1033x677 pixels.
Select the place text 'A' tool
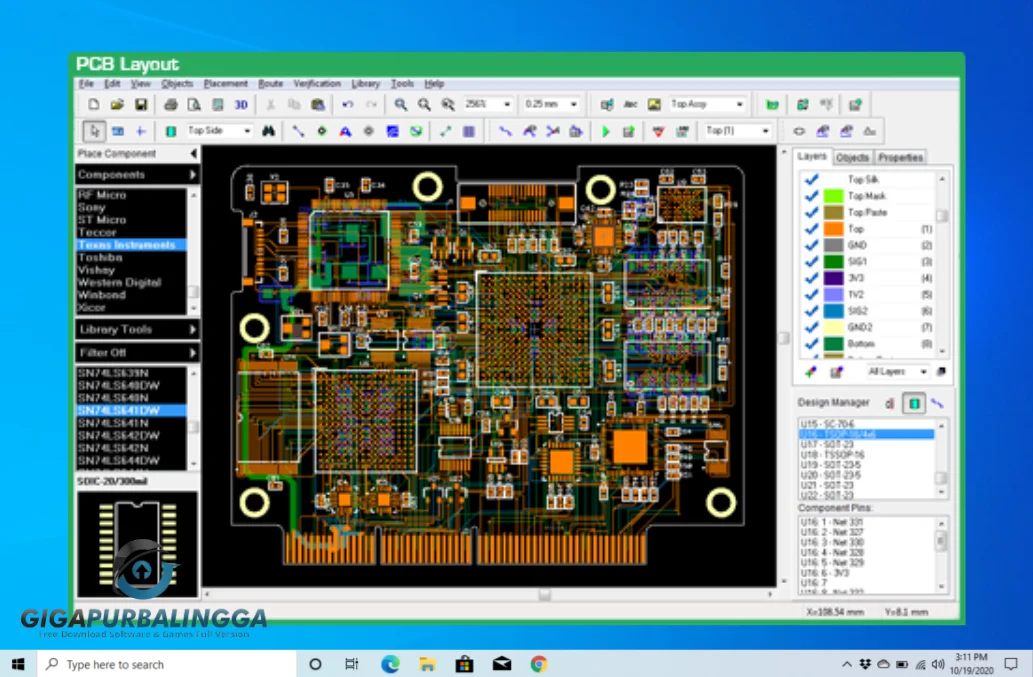pyautogui.click(x=345, y=131)
